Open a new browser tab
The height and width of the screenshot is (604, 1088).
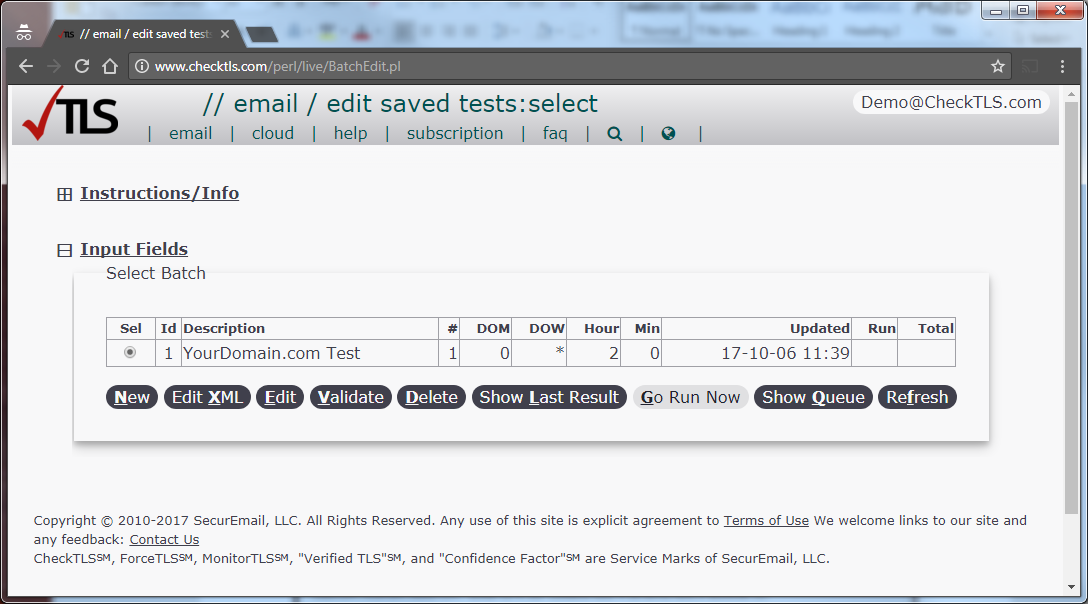click(262, 34)
